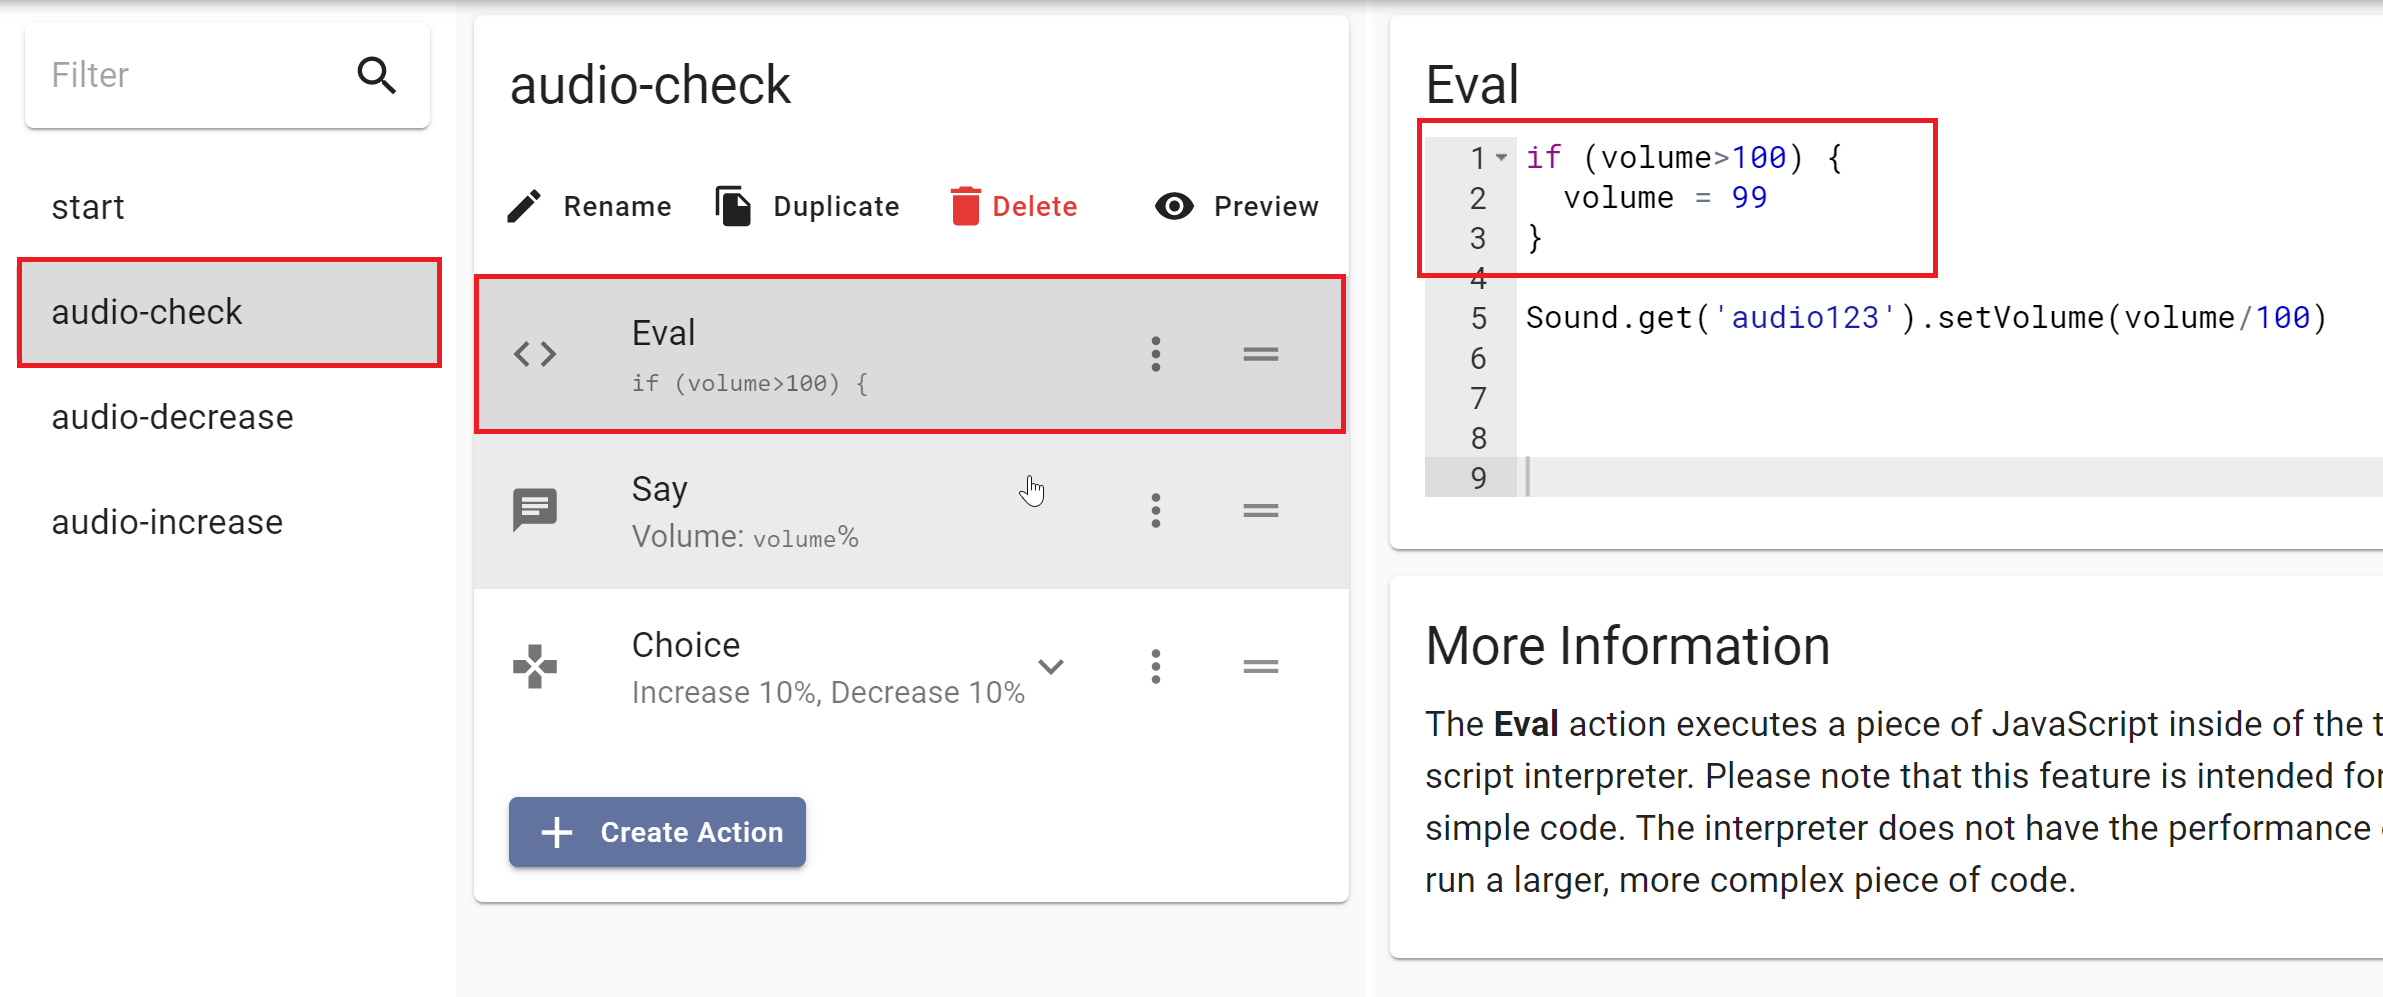Viewport: 2383px width, 997px height.
Task: Click the Delete button label
Action: pos(1035,206)
